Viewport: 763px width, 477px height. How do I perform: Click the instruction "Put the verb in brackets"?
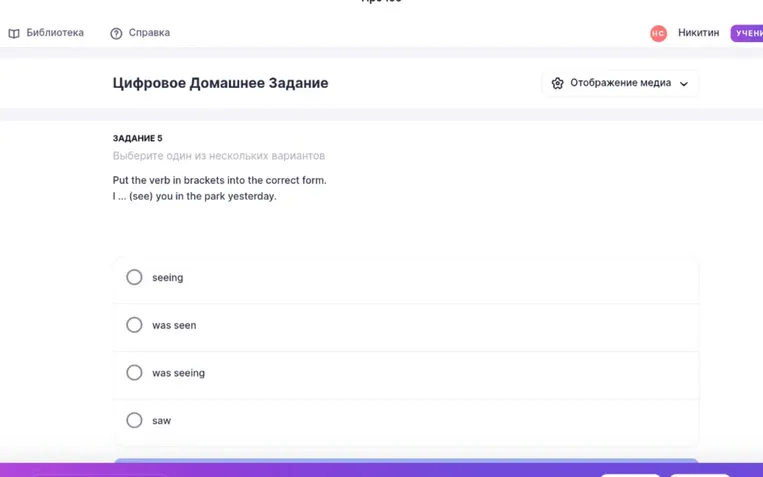(x=168, y=180)
